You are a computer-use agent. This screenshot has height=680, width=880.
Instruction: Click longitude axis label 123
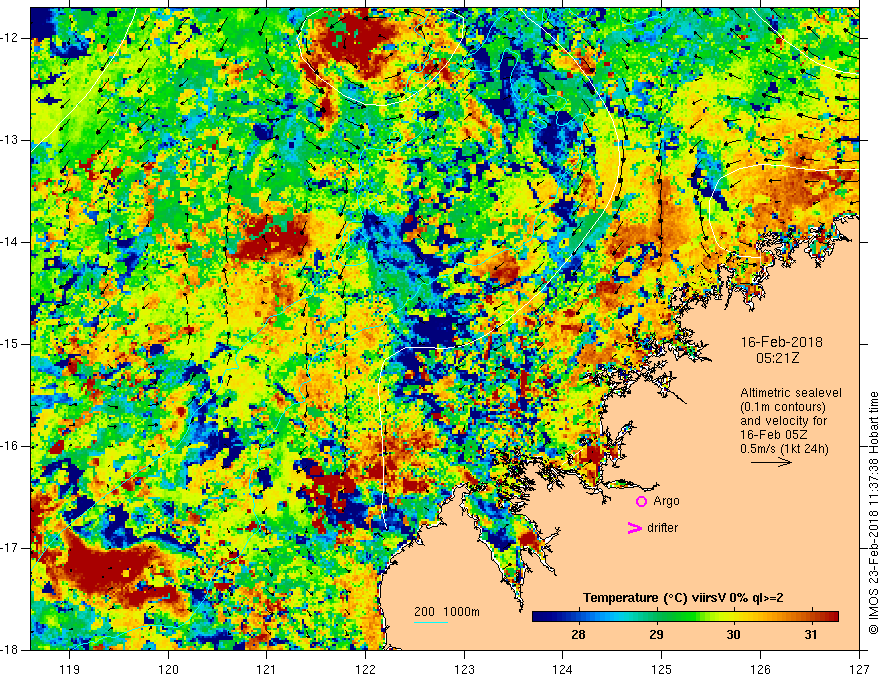point(464,669)
